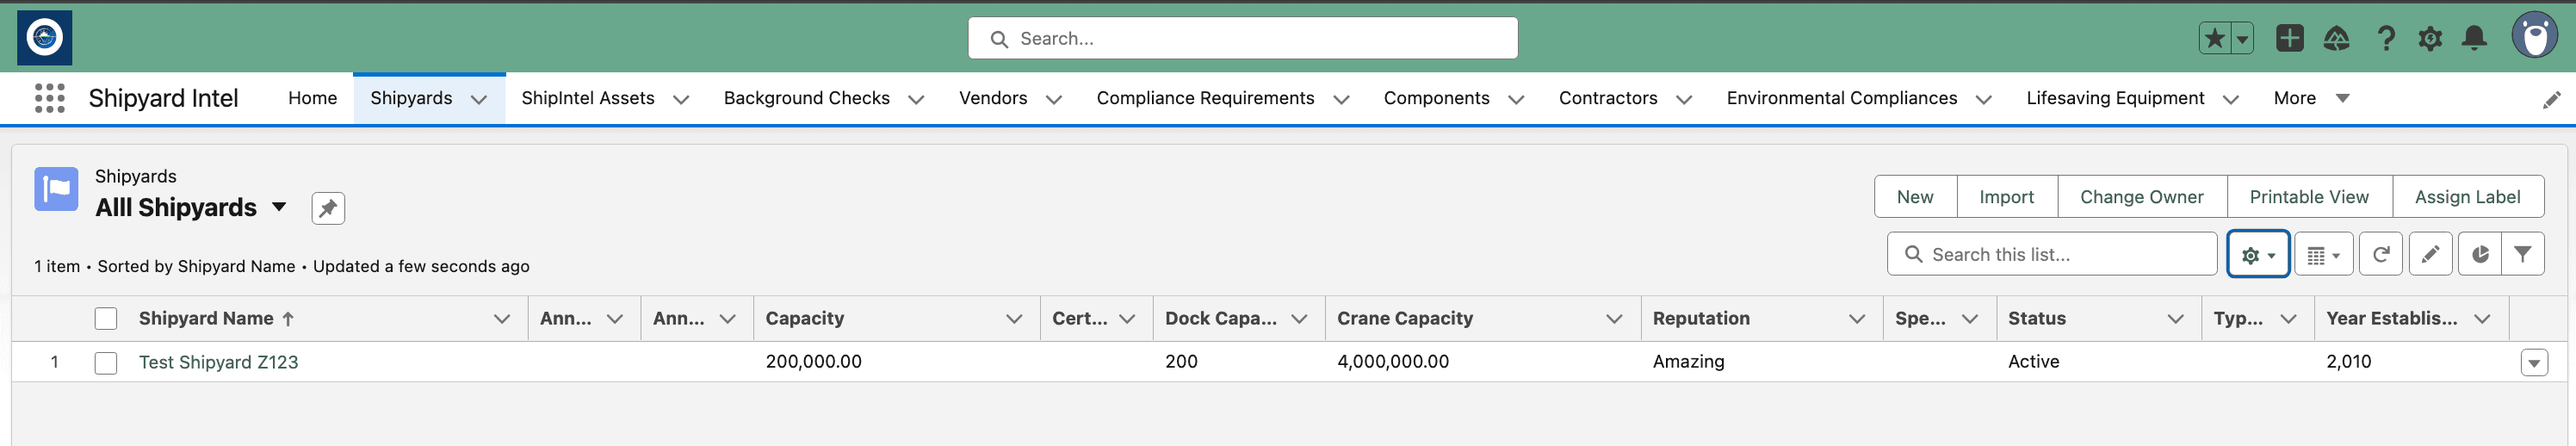Open row actions for Test Shipyard Z123
2576x446 pixels.
tap(2534, 362)
